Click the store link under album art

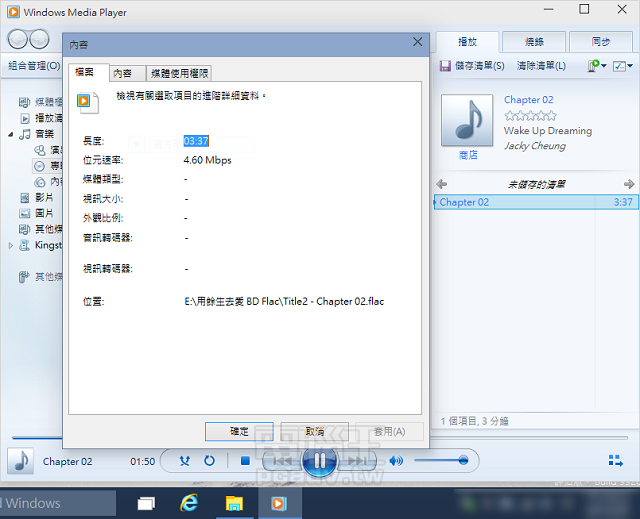coord(468,155)
